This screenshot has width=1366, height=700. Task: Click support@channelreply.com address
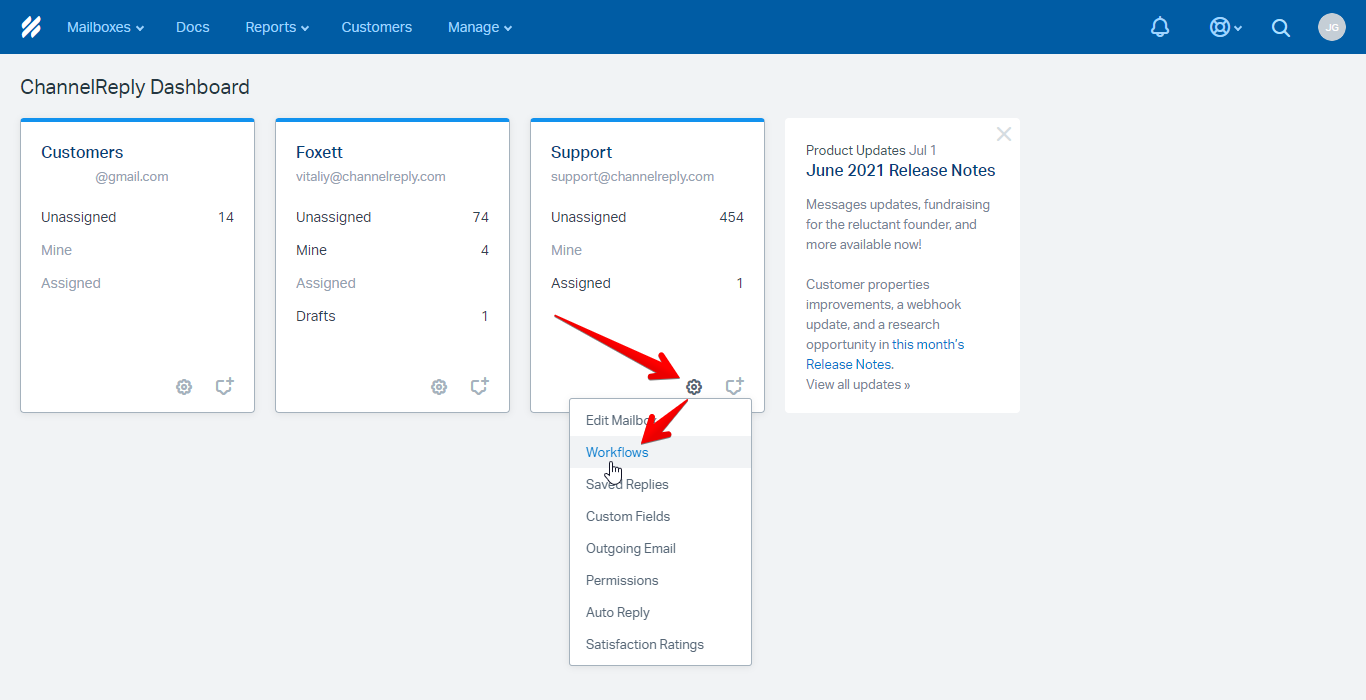click(x=632, y=176)
